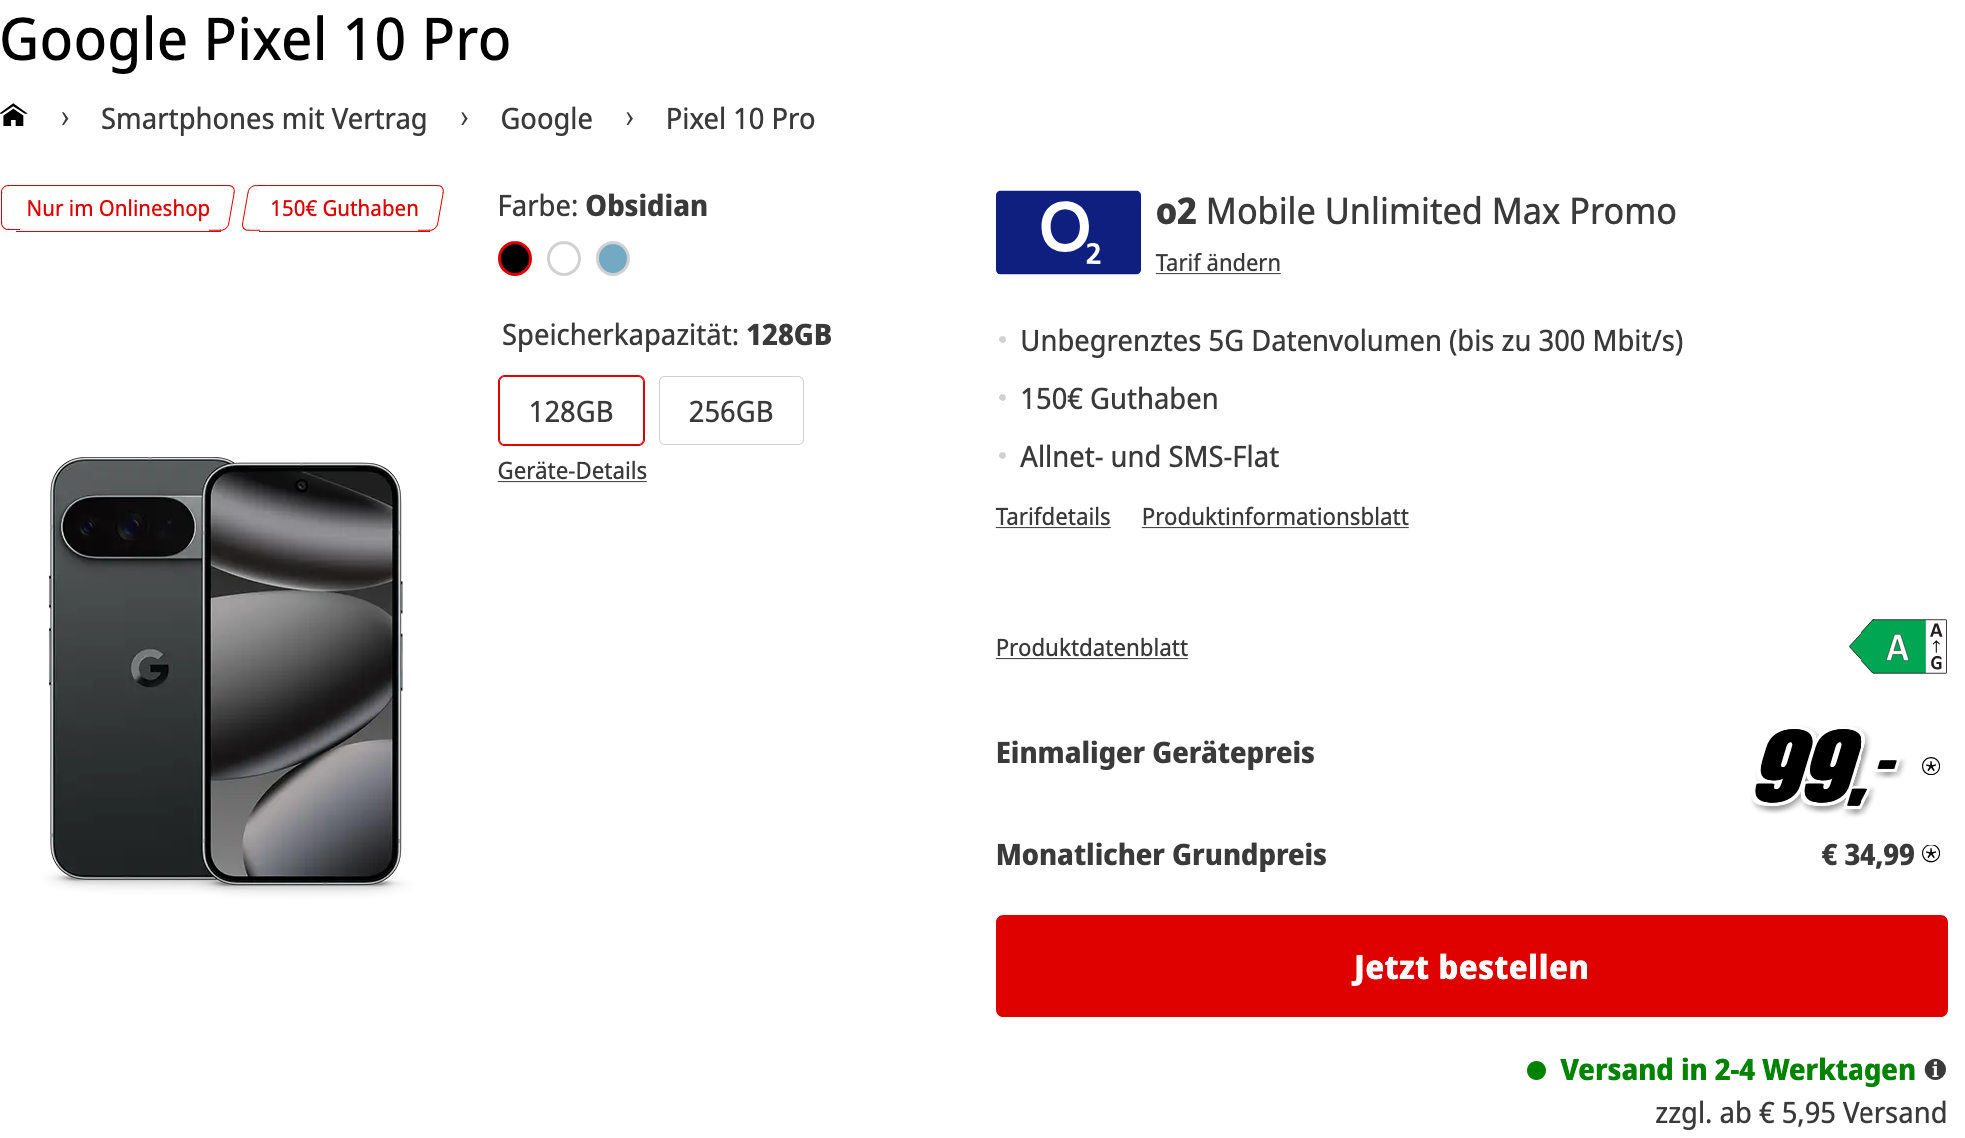
Task: Choose the 256GB storage option
Action: [x=731, y=411]
